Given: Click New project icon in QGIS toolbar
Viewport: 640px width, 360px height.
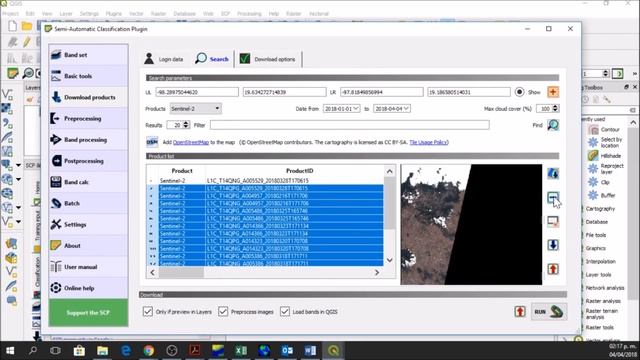Looking at the screenshot, I should (12, 26).
